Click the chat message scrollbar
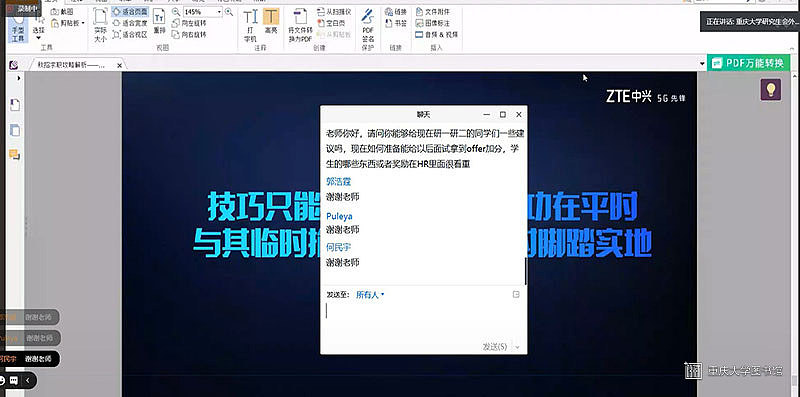The width and height of the screenshot is (800, 397). coord(526,271)
